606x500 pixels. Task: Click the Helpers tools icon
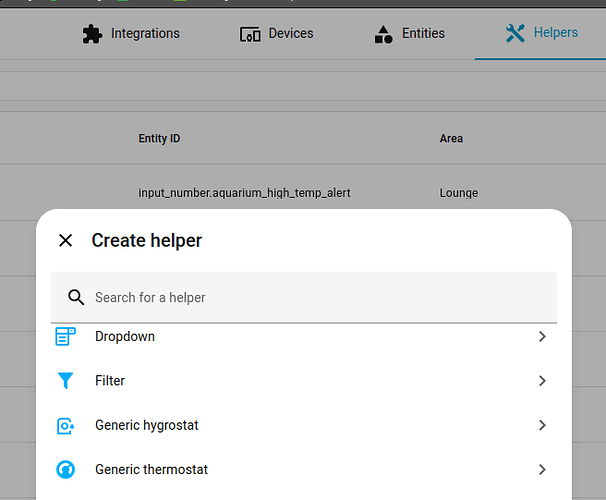click(515, 34)
